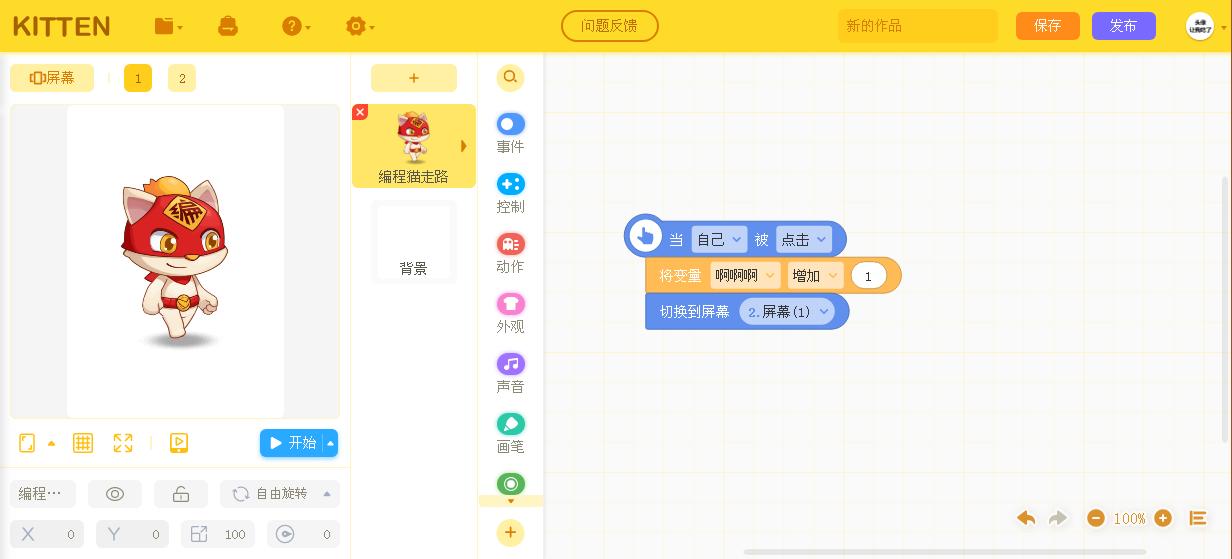Edit the 新的作品 project name field
The height and width of the screenshot is (559, 1232).
click(x=918, y=26)
